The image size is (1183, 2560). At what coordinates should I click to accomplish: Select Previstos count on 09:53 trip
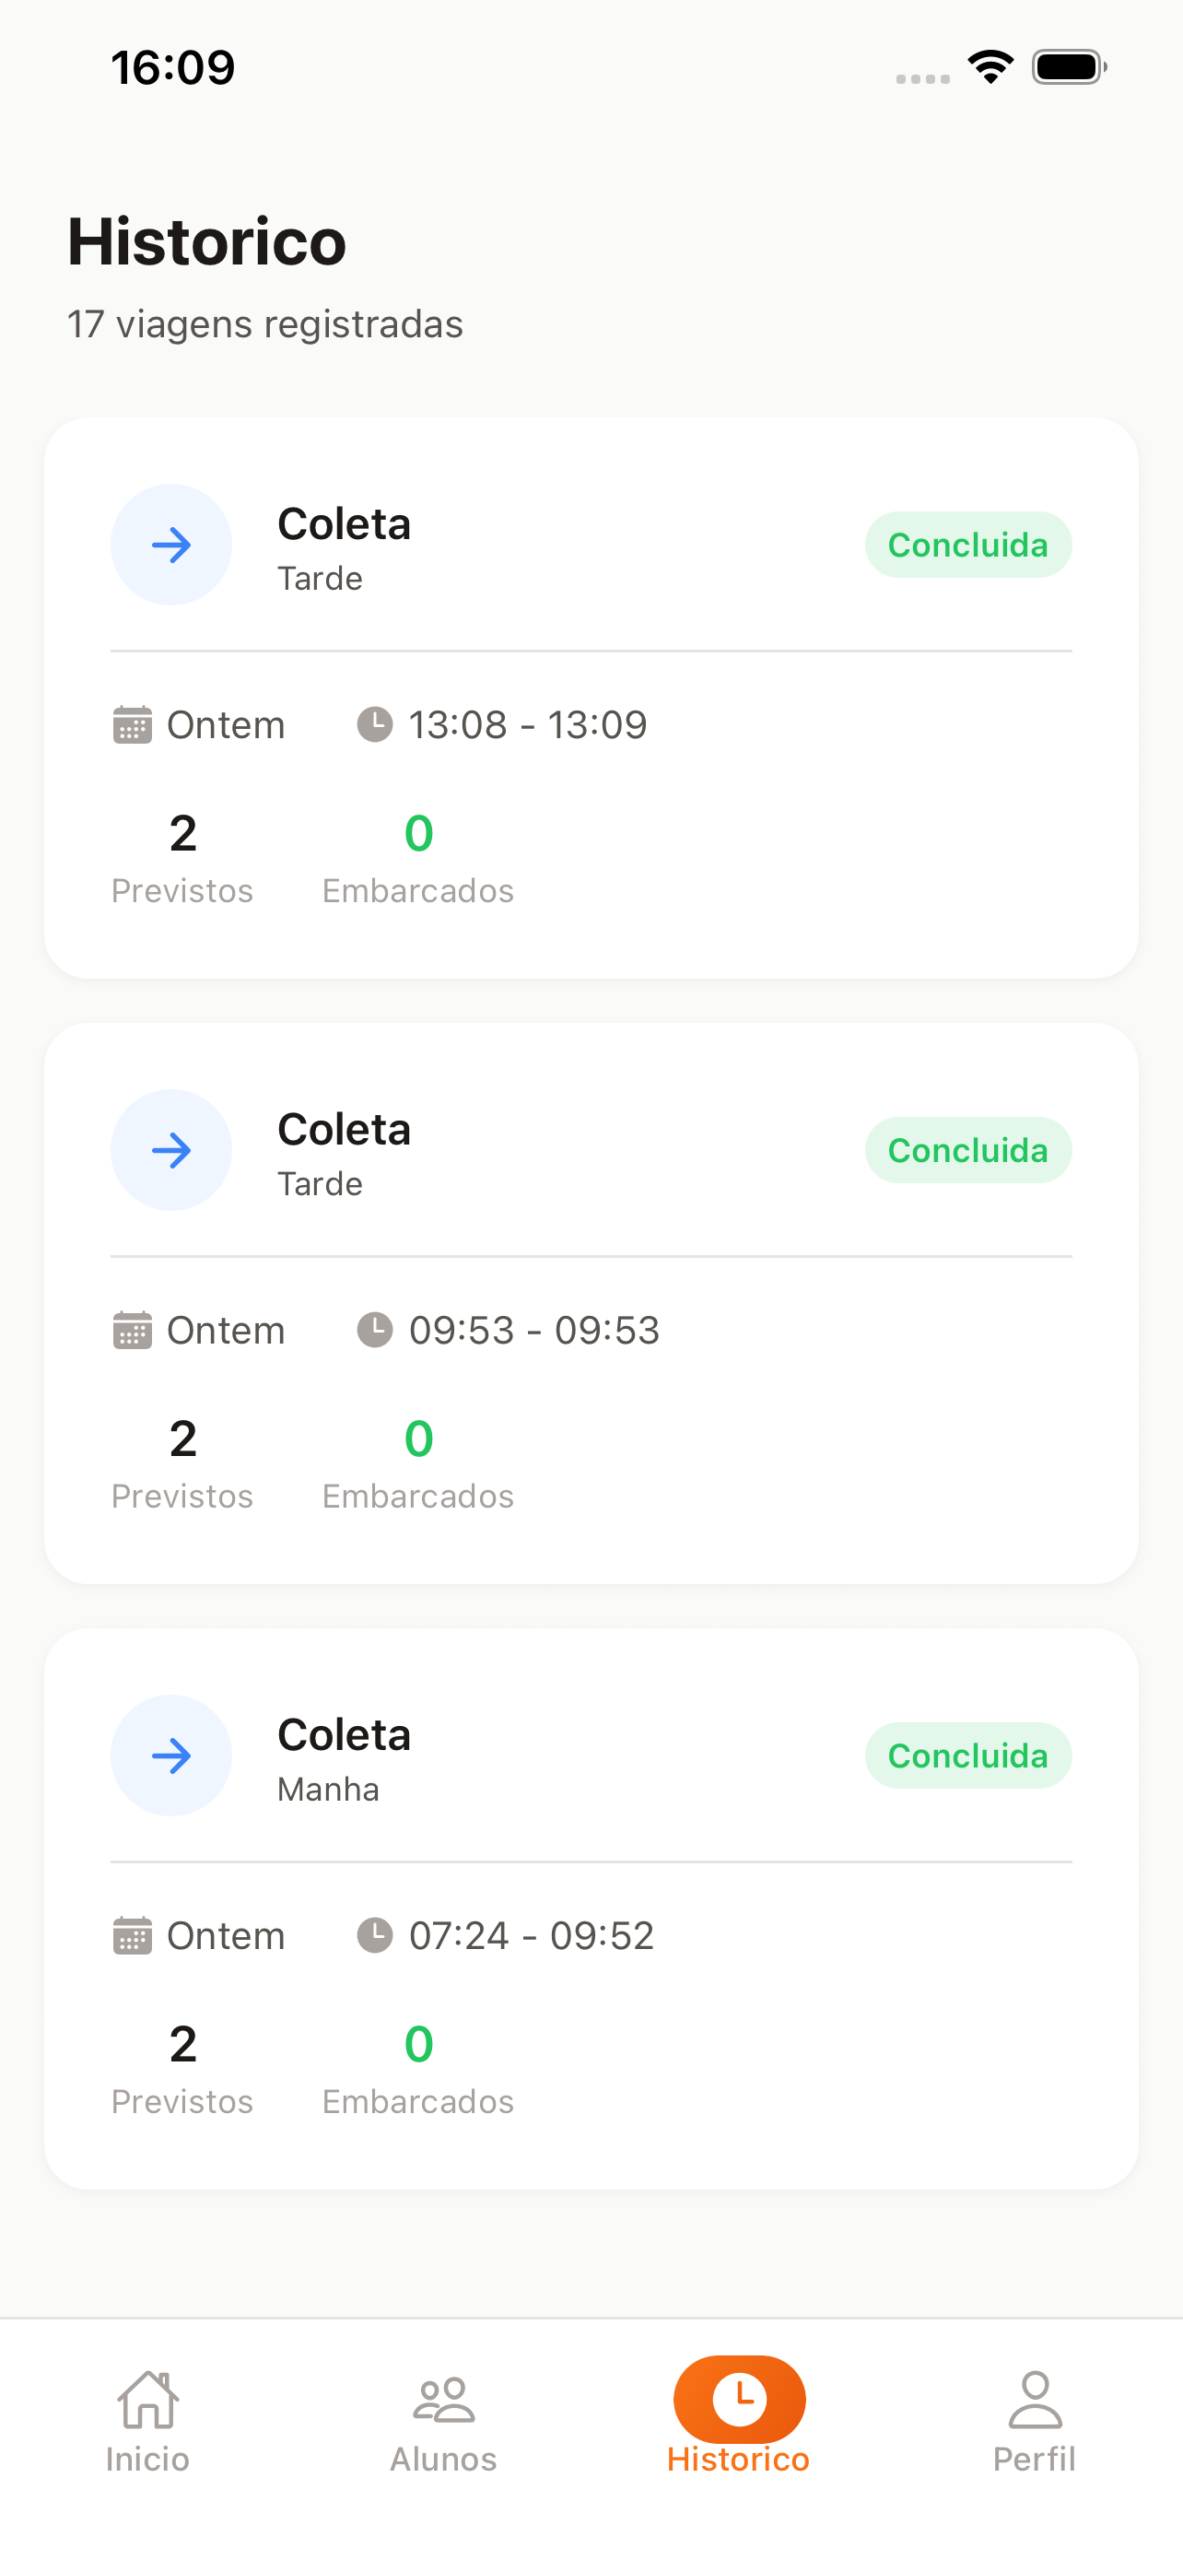[182, 1439]
